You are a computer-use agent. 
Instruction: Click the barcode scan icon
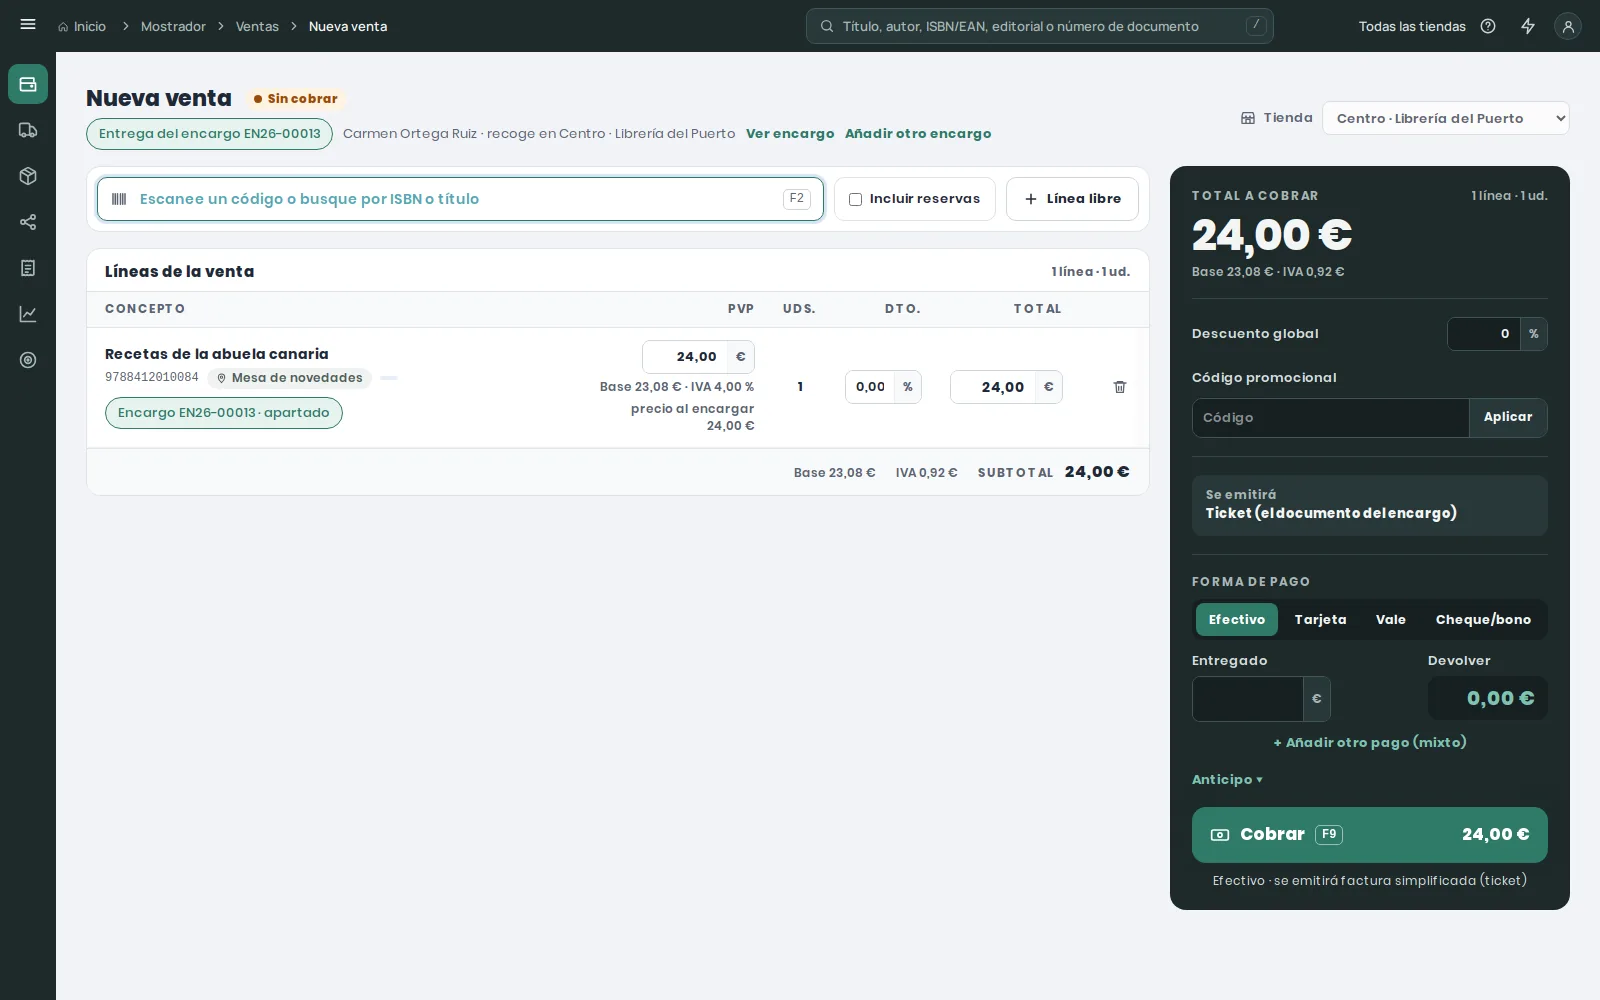click(x=119, y=199)
